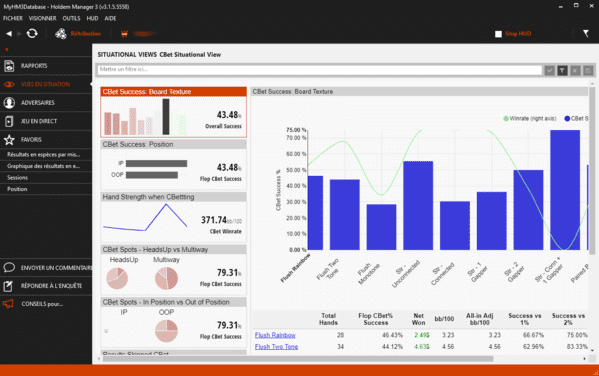
Task: Select CBet Spots - HeadsUp vs Multiway card
Action: coord(173,270)
